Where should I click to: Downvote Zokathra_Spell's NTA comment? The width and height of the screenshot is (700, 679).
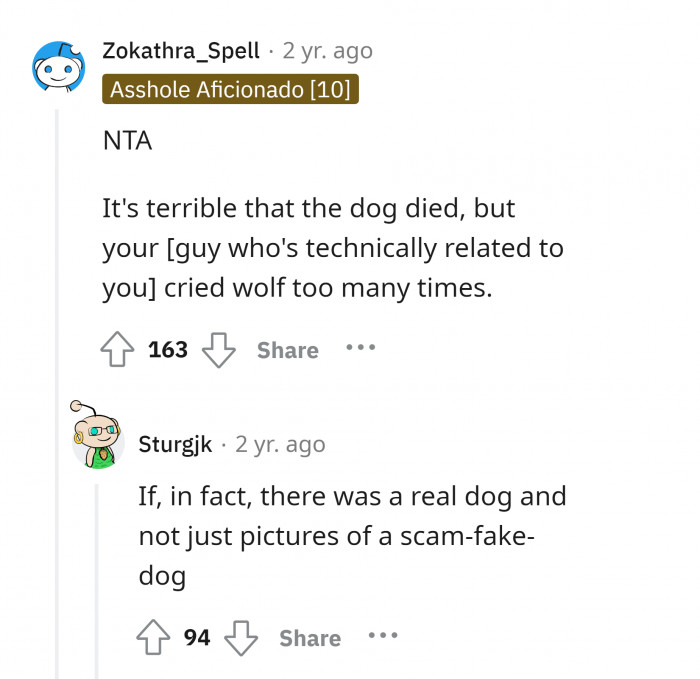point(218,350)
